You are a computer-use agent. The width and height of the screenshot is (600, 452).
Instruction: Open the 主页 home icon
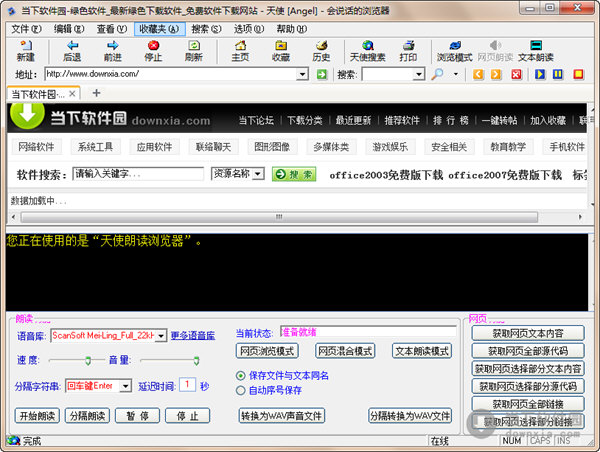(240, 51)
